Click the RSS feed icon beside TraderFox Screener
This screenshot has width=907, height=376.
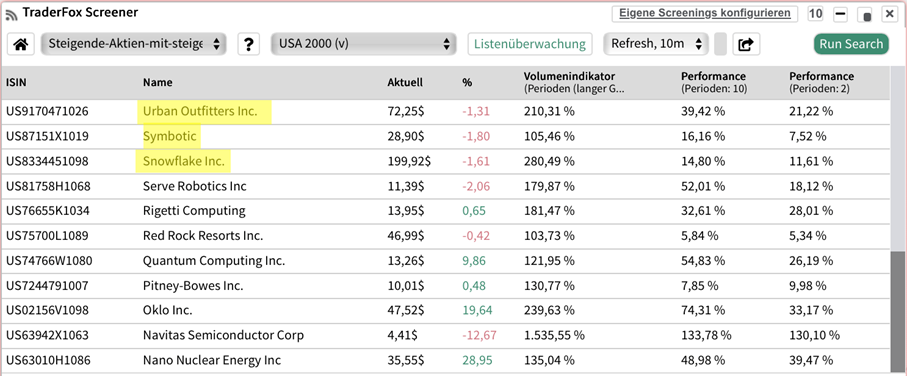(x=12, y=13)
